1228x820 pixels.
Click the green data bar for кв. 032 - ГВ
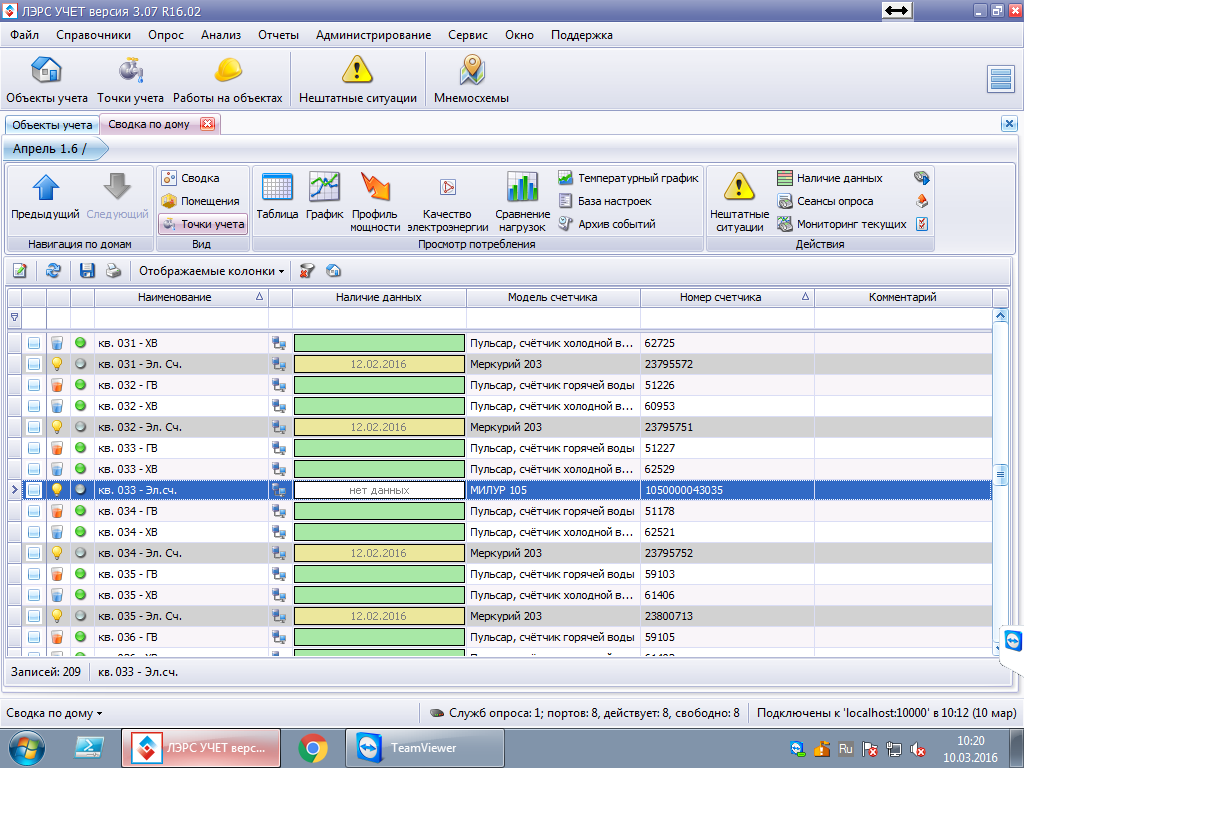tap(379, 385)
